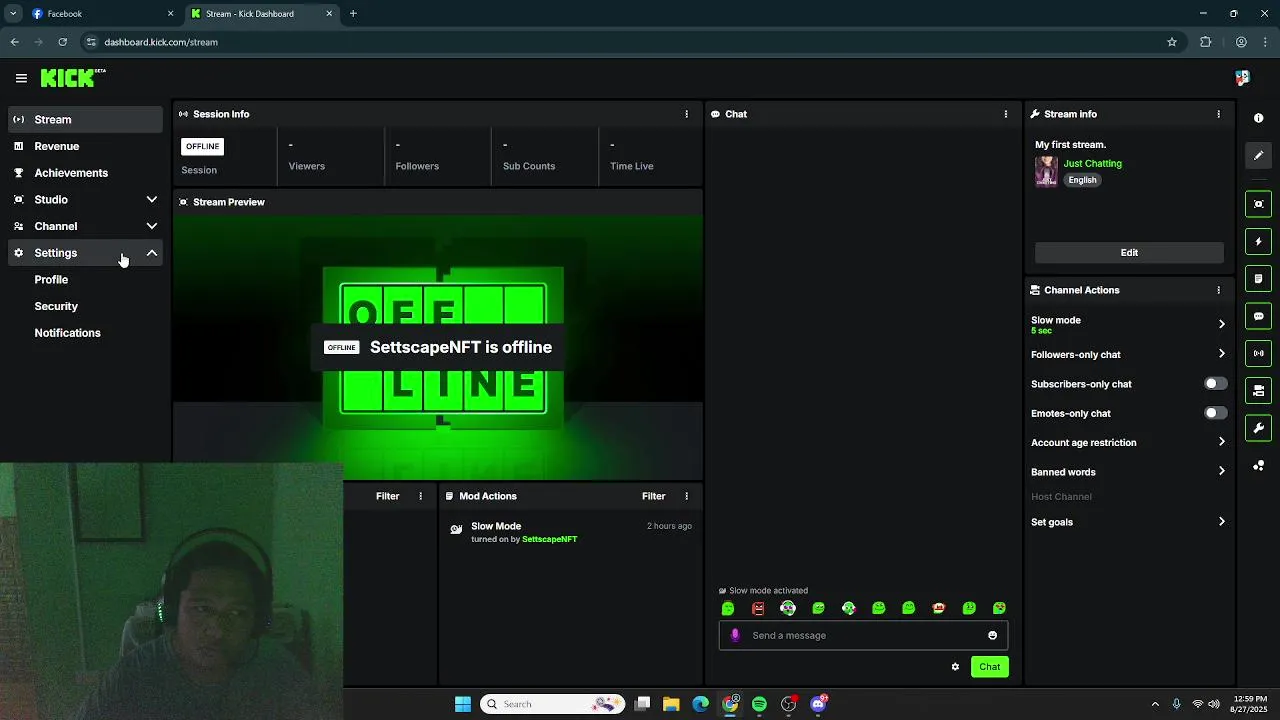Viewport: 1280px width, 720px height.
Task: Toggle the Stream Preview widget icon in sidebar
Action: [x=1258, y=204]
